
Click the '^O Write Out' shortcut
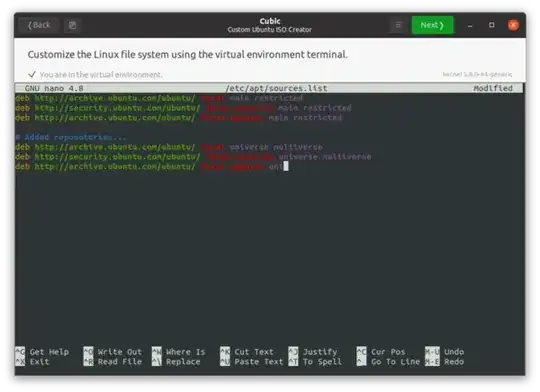click(113, 352)
